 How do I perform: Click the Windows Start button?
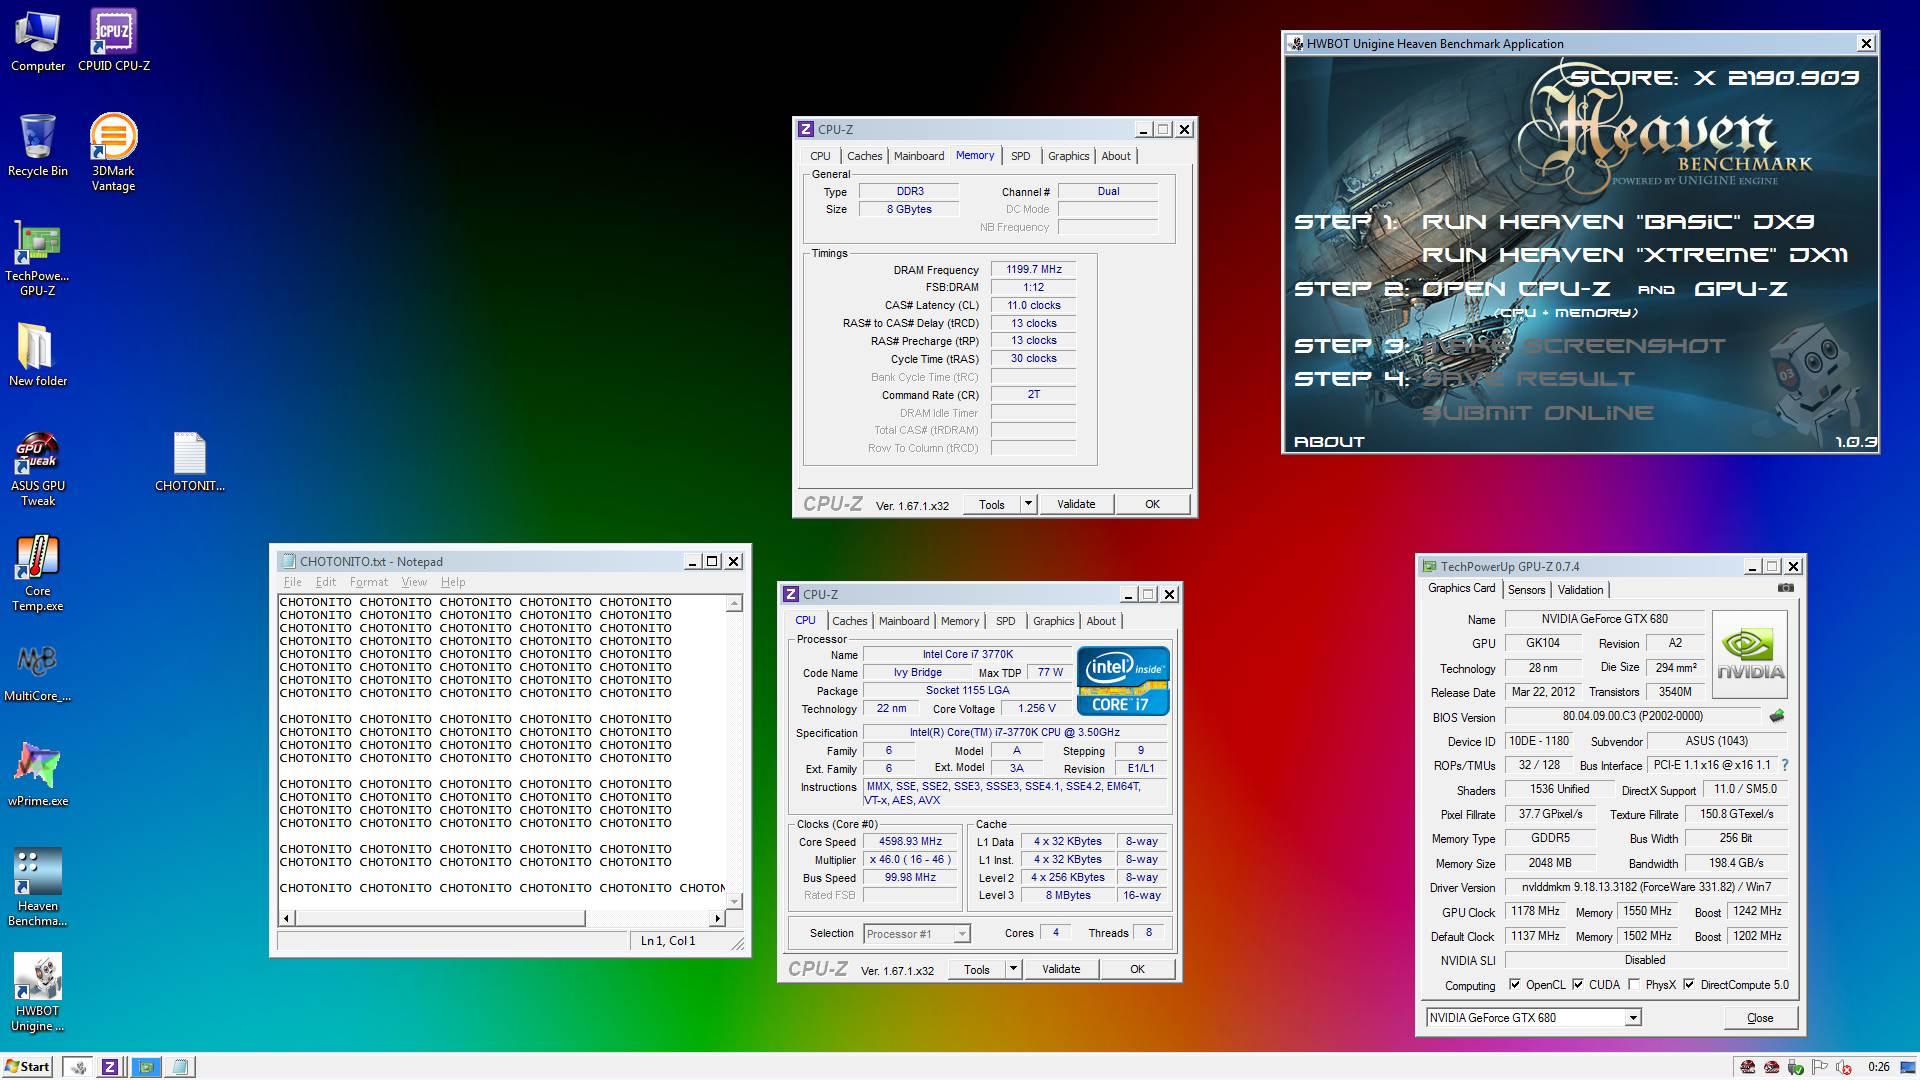point(27,1067)
